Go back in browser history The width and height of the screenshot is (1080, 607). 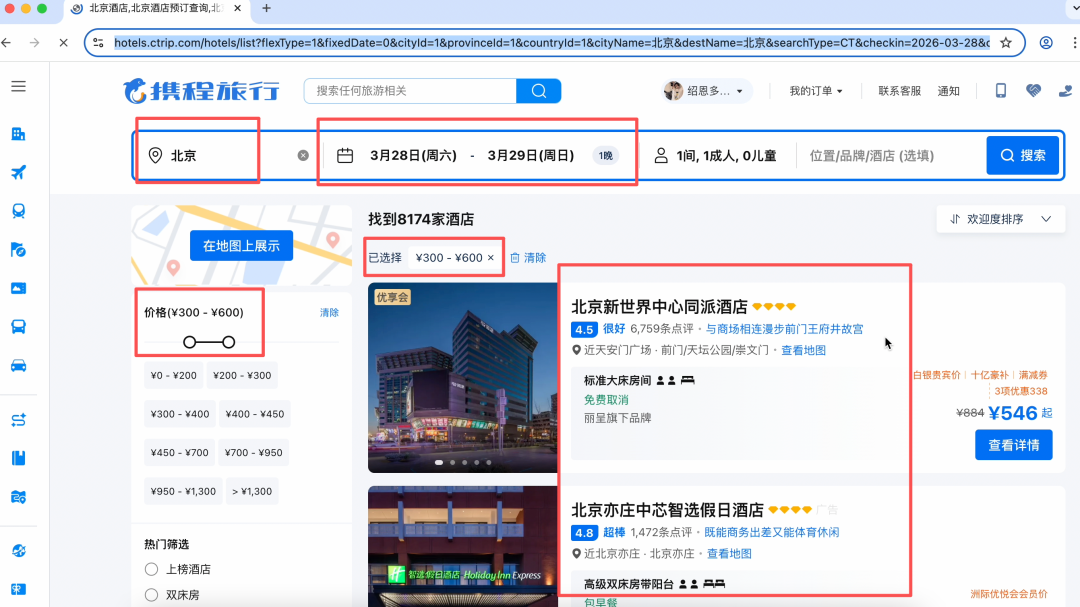point(7,43)
